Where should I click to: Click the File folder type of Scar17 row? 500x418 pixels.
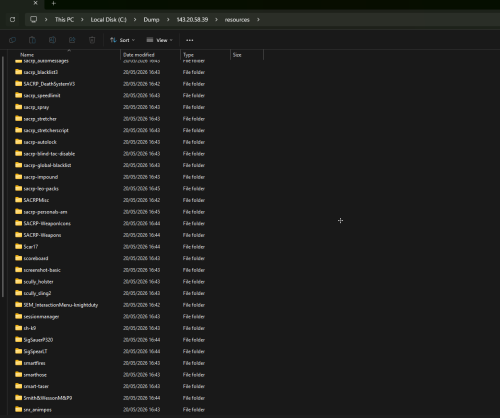pos(194,247)
